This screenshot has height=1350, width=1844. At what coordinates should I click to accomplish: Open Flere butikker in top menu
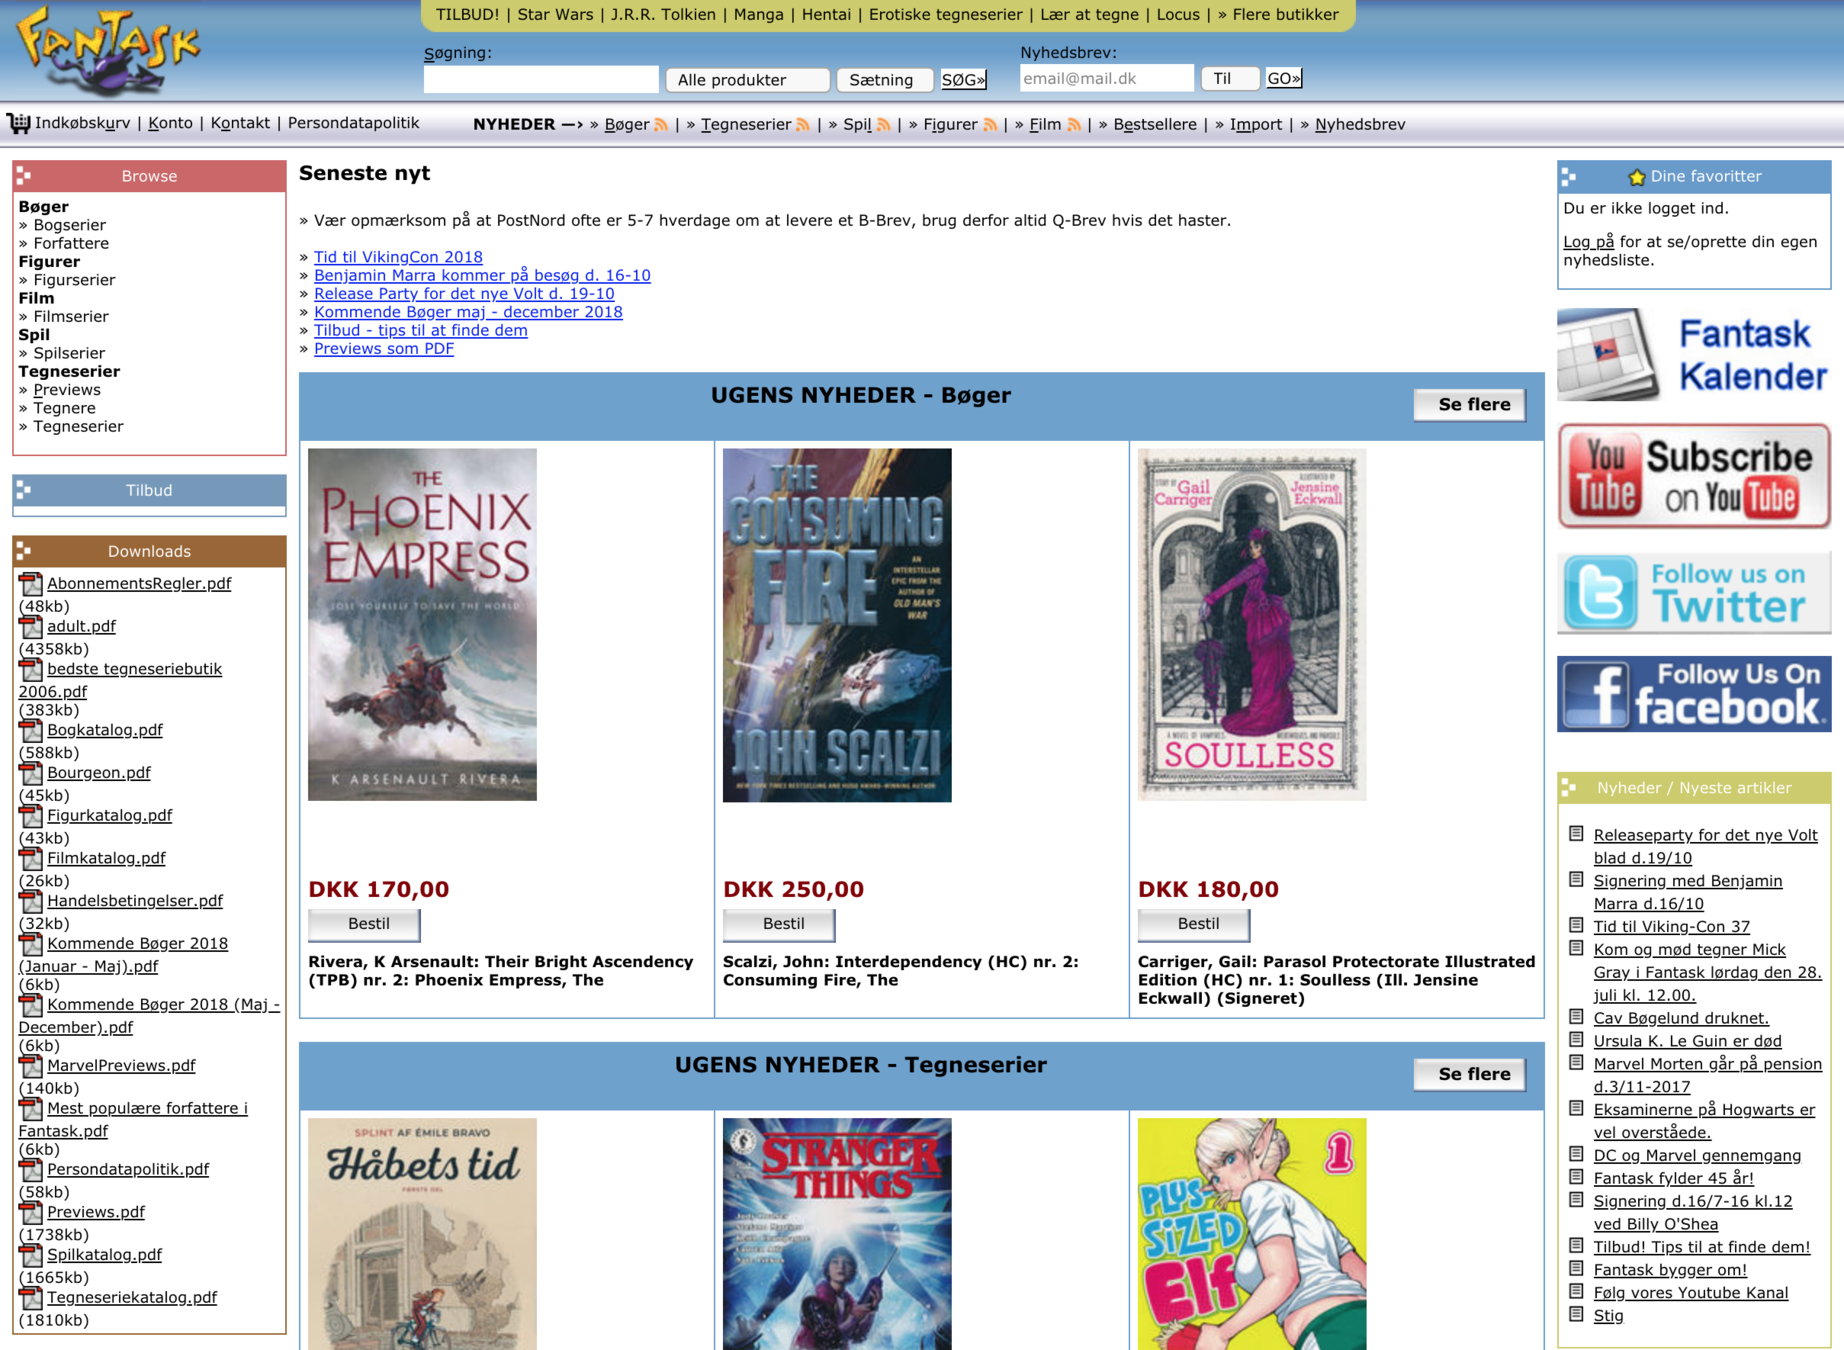[x=1285, y=14]
